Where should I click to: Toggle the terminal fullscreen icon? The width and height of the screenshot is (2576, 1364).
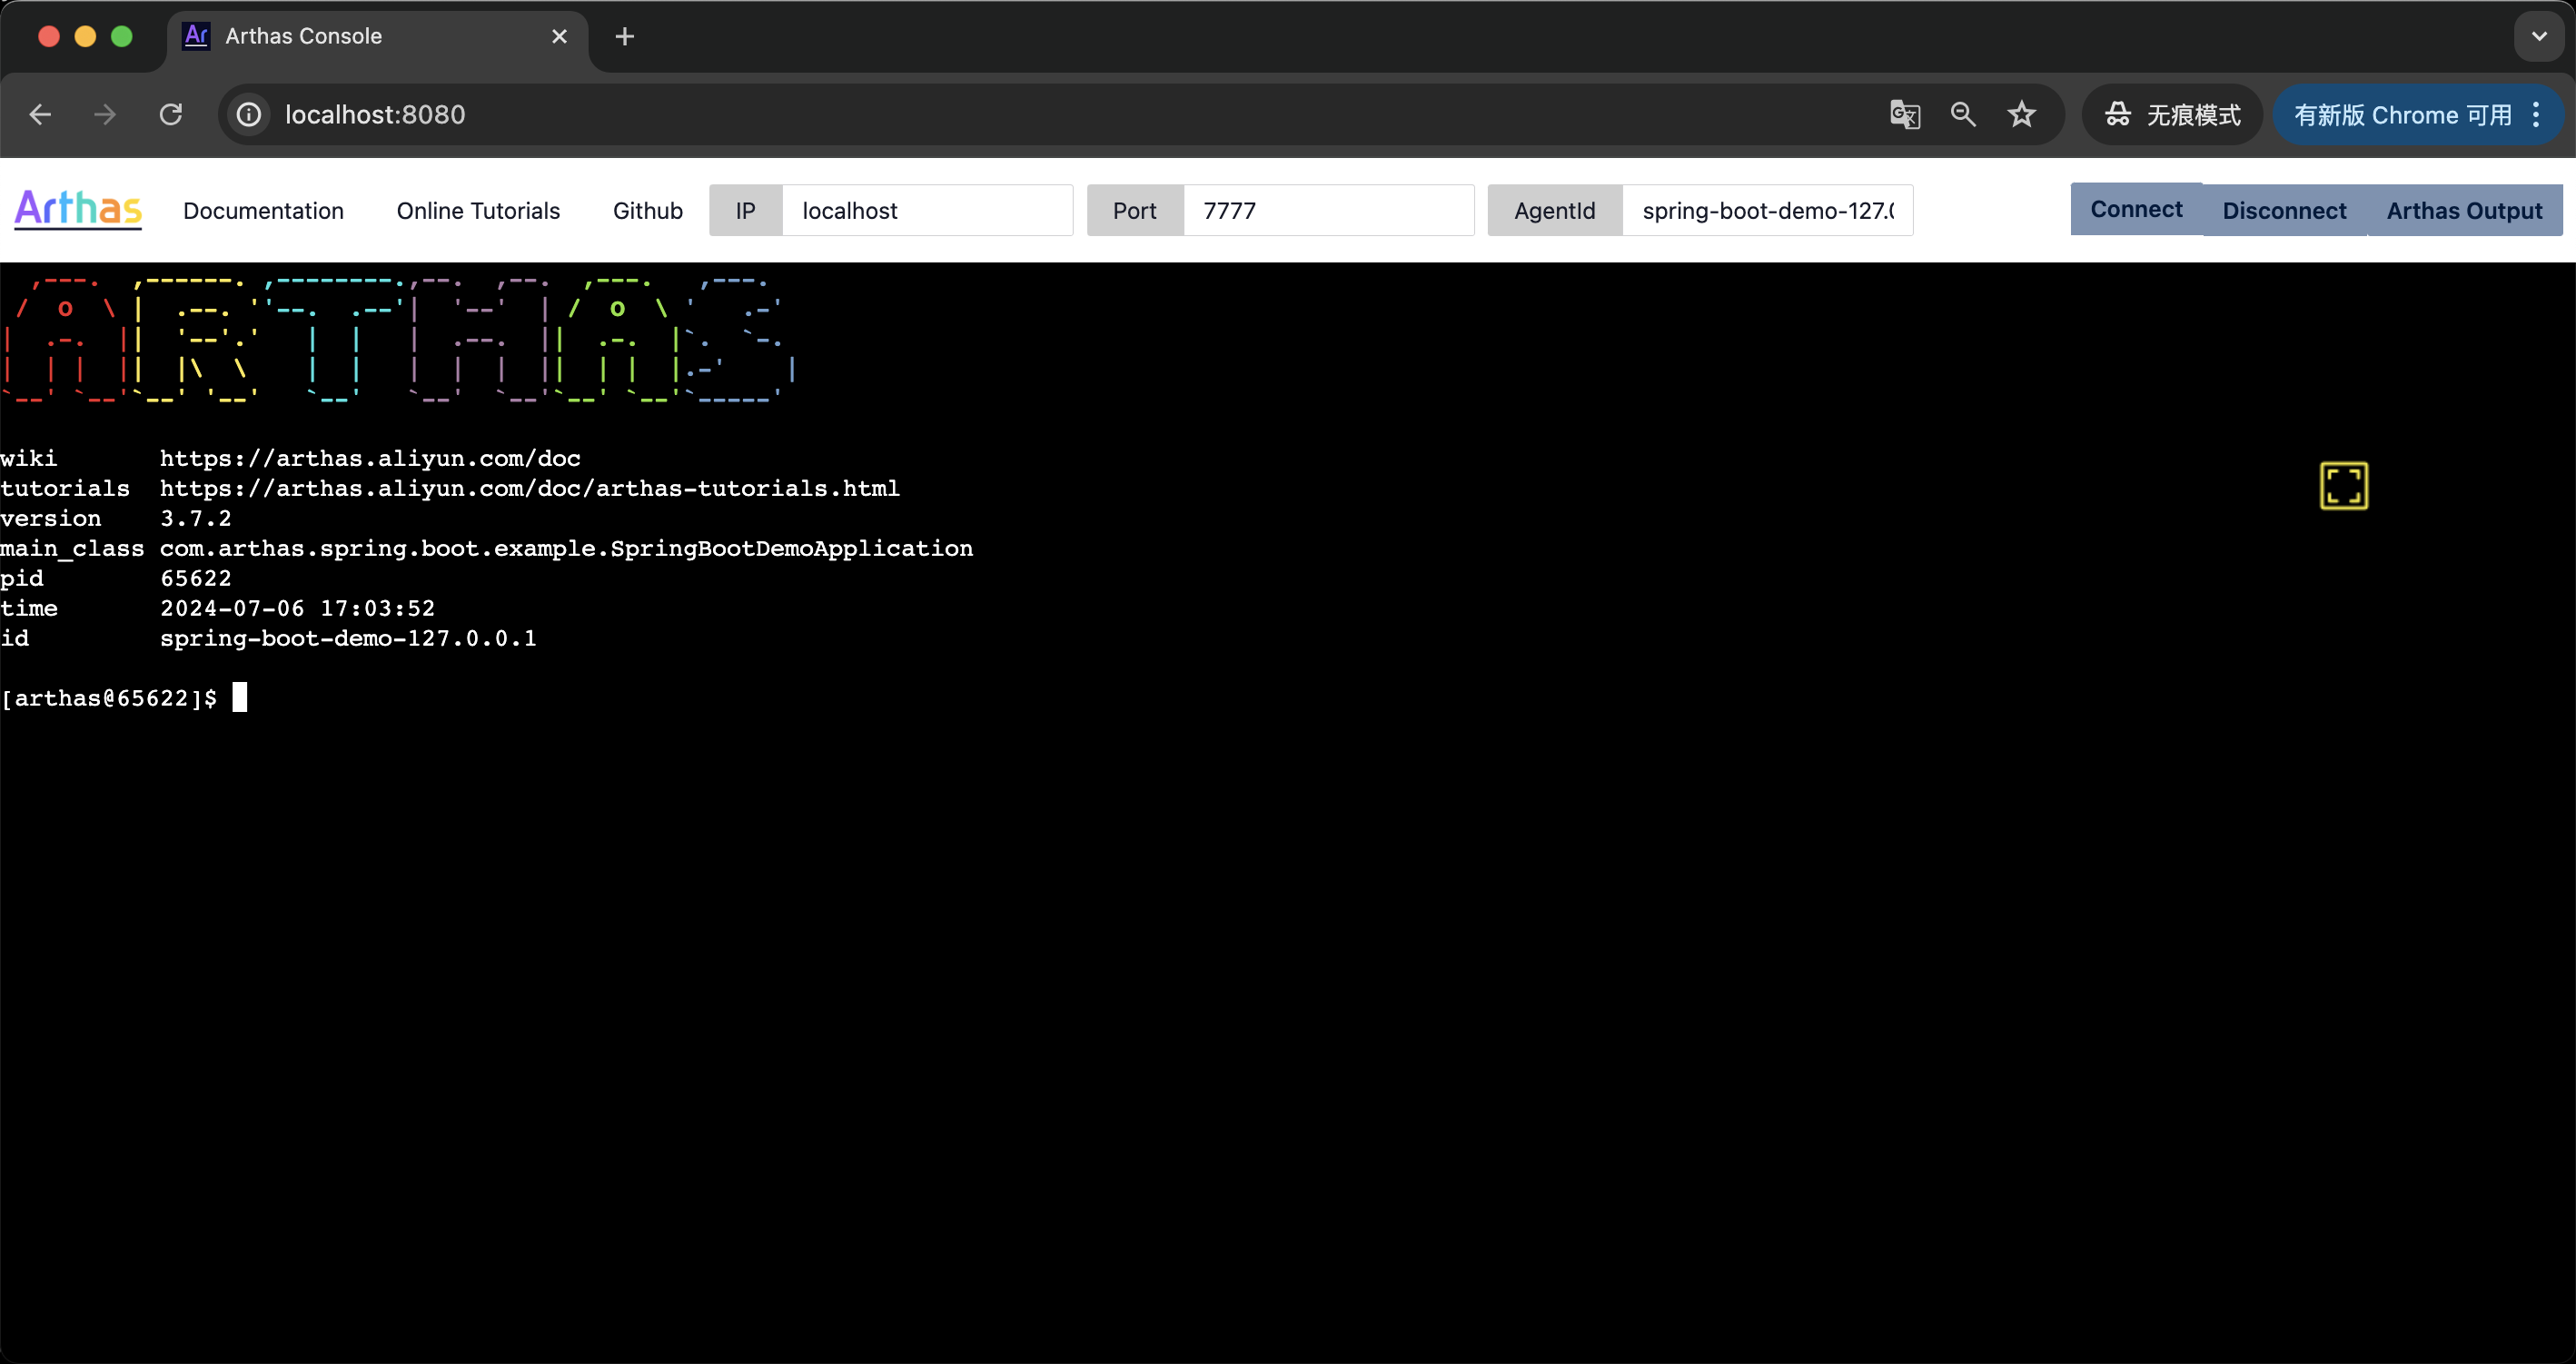tap(2343, 486)
